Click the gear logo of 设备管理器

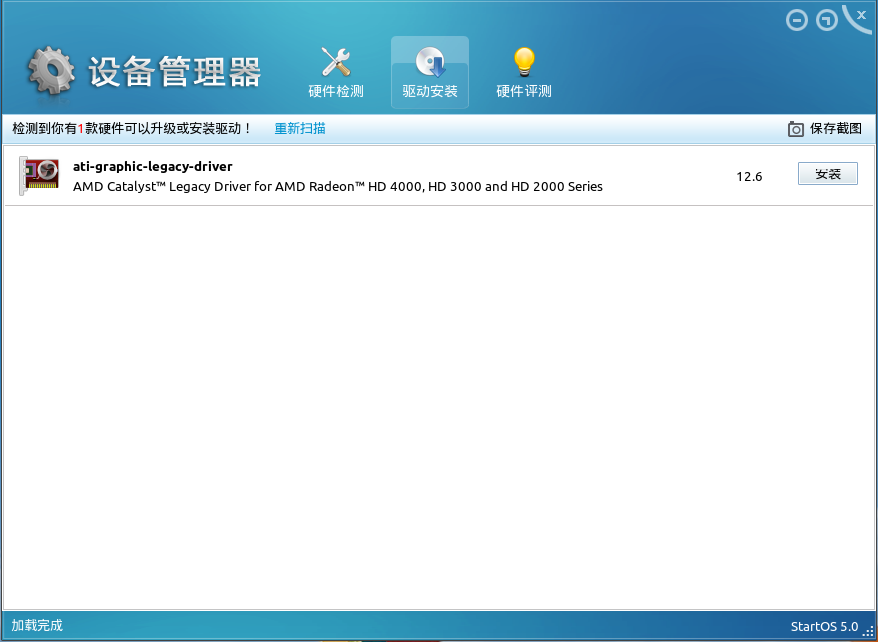click(51, 72)
